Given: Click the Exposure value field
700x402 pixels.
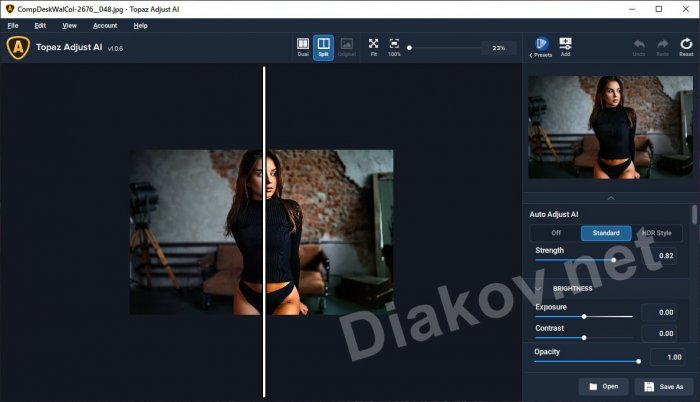Looking at the screenshot, I should tap(659, 312).
